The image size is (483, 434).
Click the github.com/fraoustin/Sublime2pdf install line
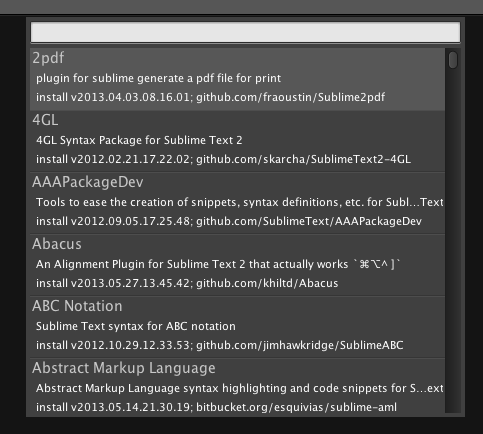(211, 97)
